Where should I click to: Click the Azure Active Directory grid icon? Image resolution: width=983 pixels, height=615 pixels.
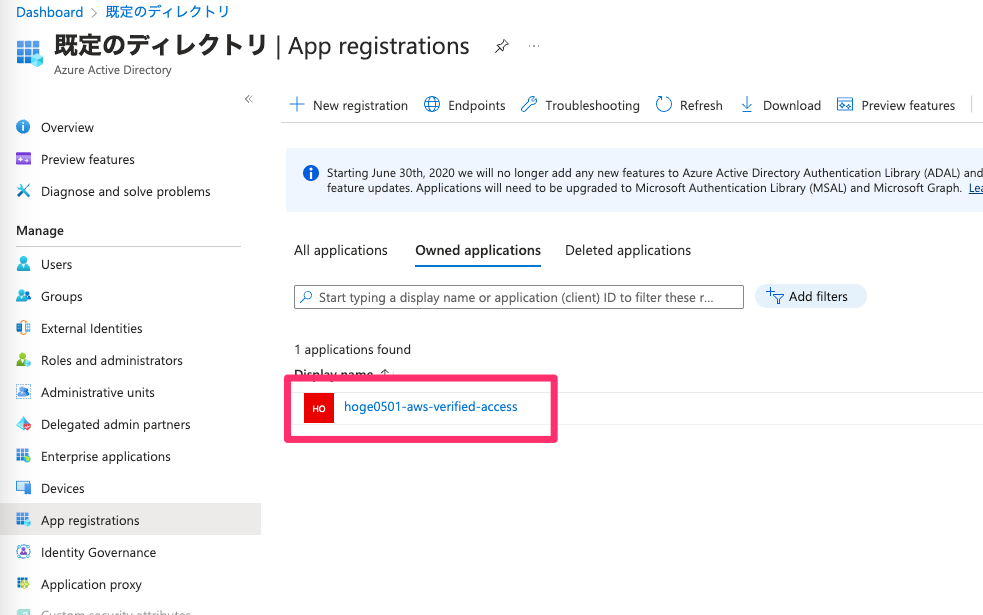(29, 53)
